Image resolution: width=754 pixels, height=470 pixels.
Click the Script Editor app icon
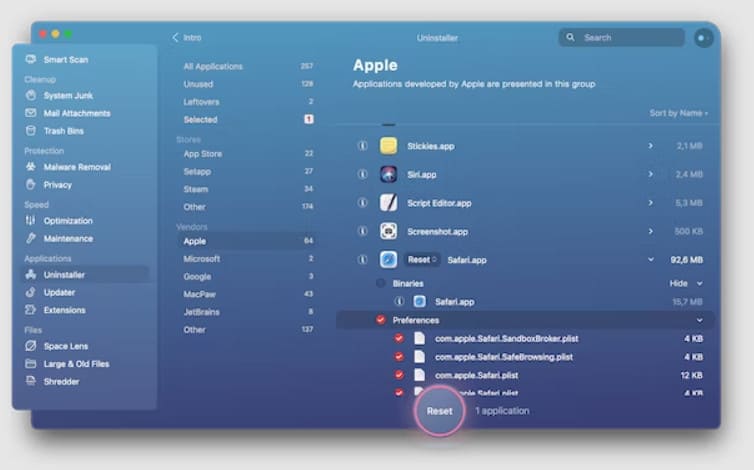coord(388,202)
